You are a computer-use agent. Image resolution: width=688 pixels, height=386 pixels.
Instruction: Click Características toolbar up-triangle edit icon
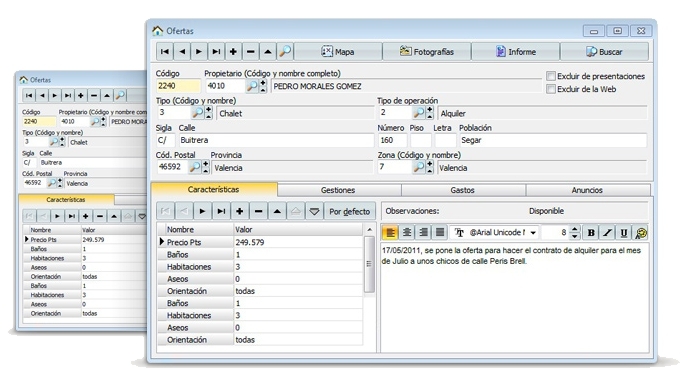pos(277,211)
